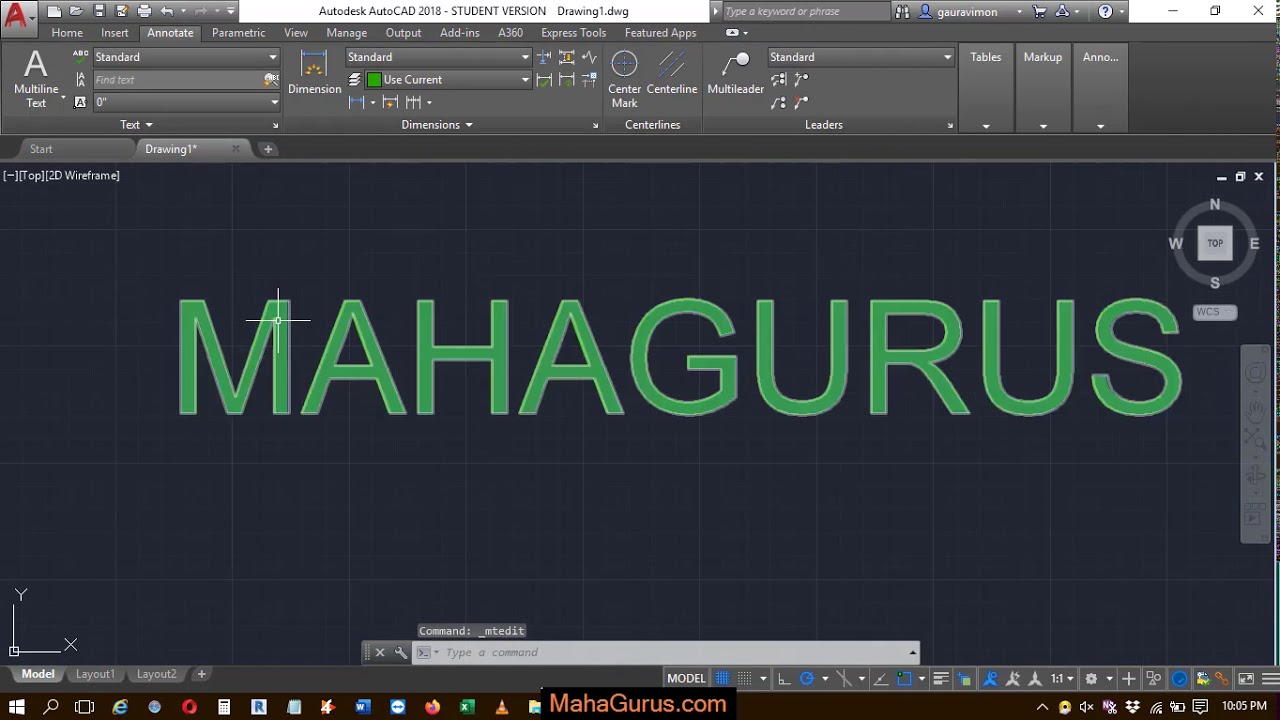The width and height of the screenshot is (1280, 720).
Task: Toggle lineweight display in status bar
Action: 940,679
